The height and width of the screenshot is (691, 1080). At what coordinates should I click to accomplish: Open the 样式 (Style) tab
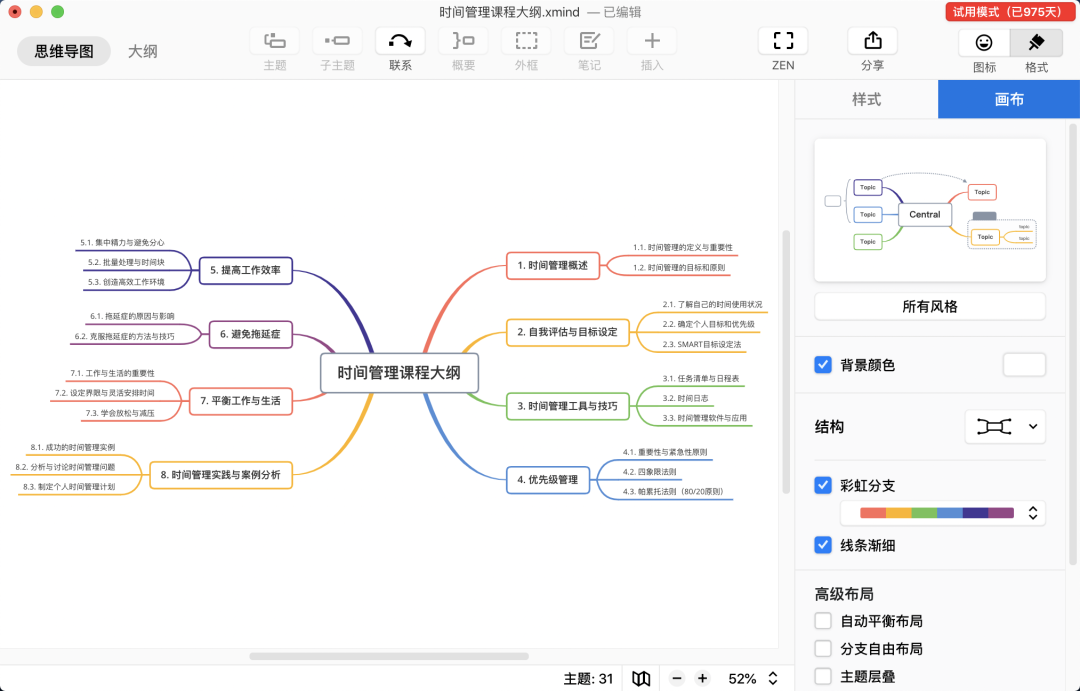coord(866,99)
